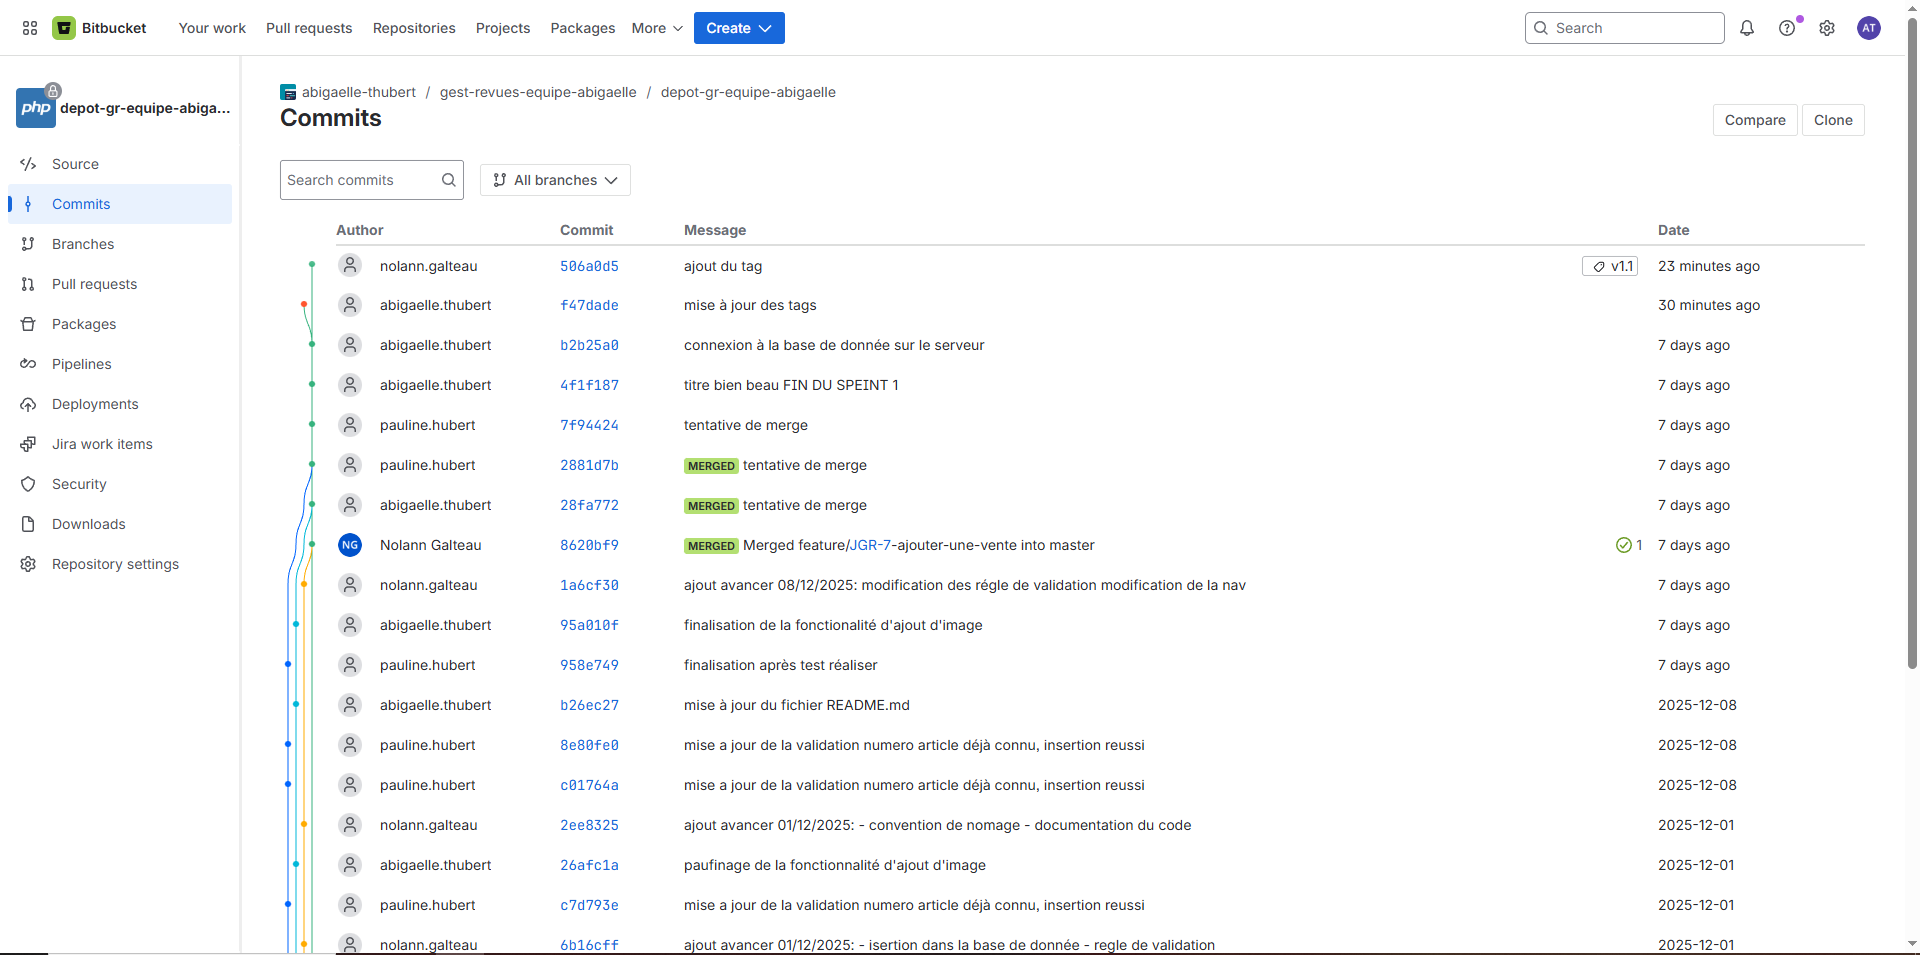The height and width of the screenshot is (955, 1920).
Task: Open depot-gr-equipe-abigaelle breadcrumb link
Action: click(748, 92)
